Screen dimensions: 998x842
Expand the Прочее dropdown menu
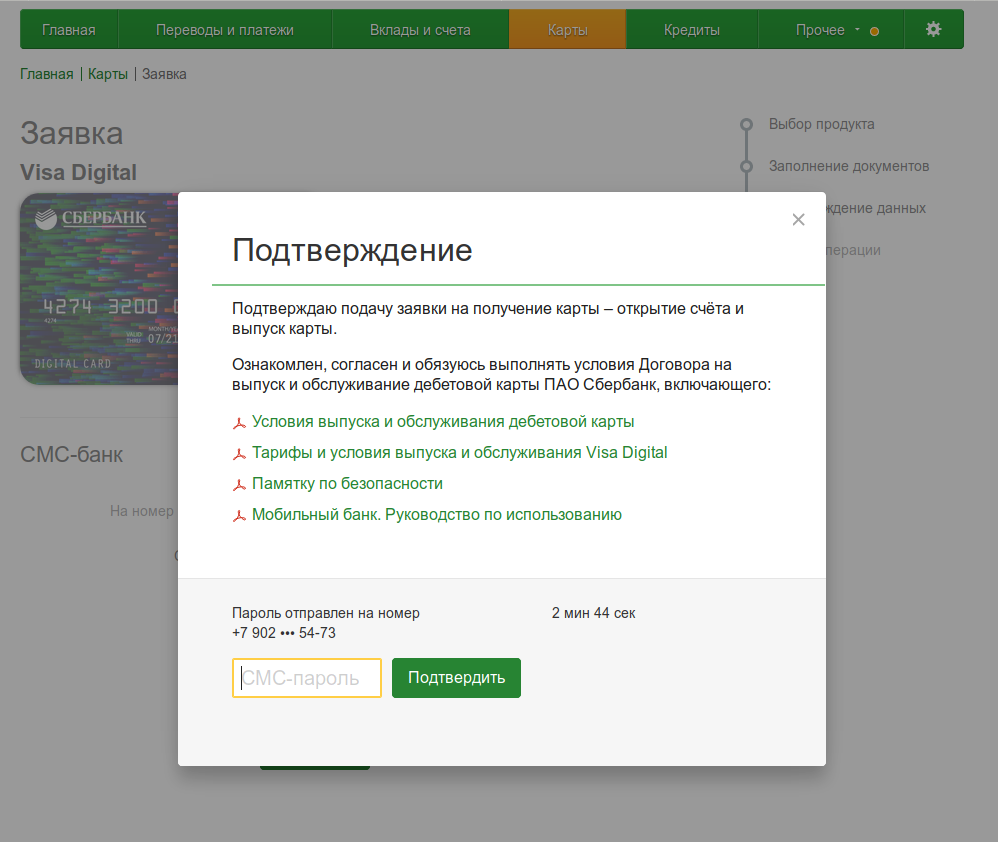(829, 29)
